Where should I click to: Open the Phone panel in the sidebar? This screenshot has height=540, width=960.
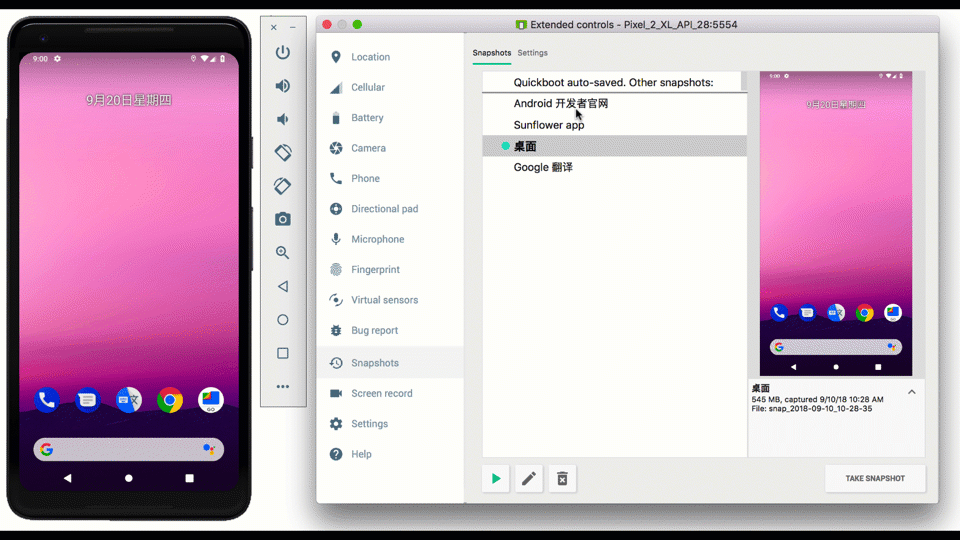390,178
